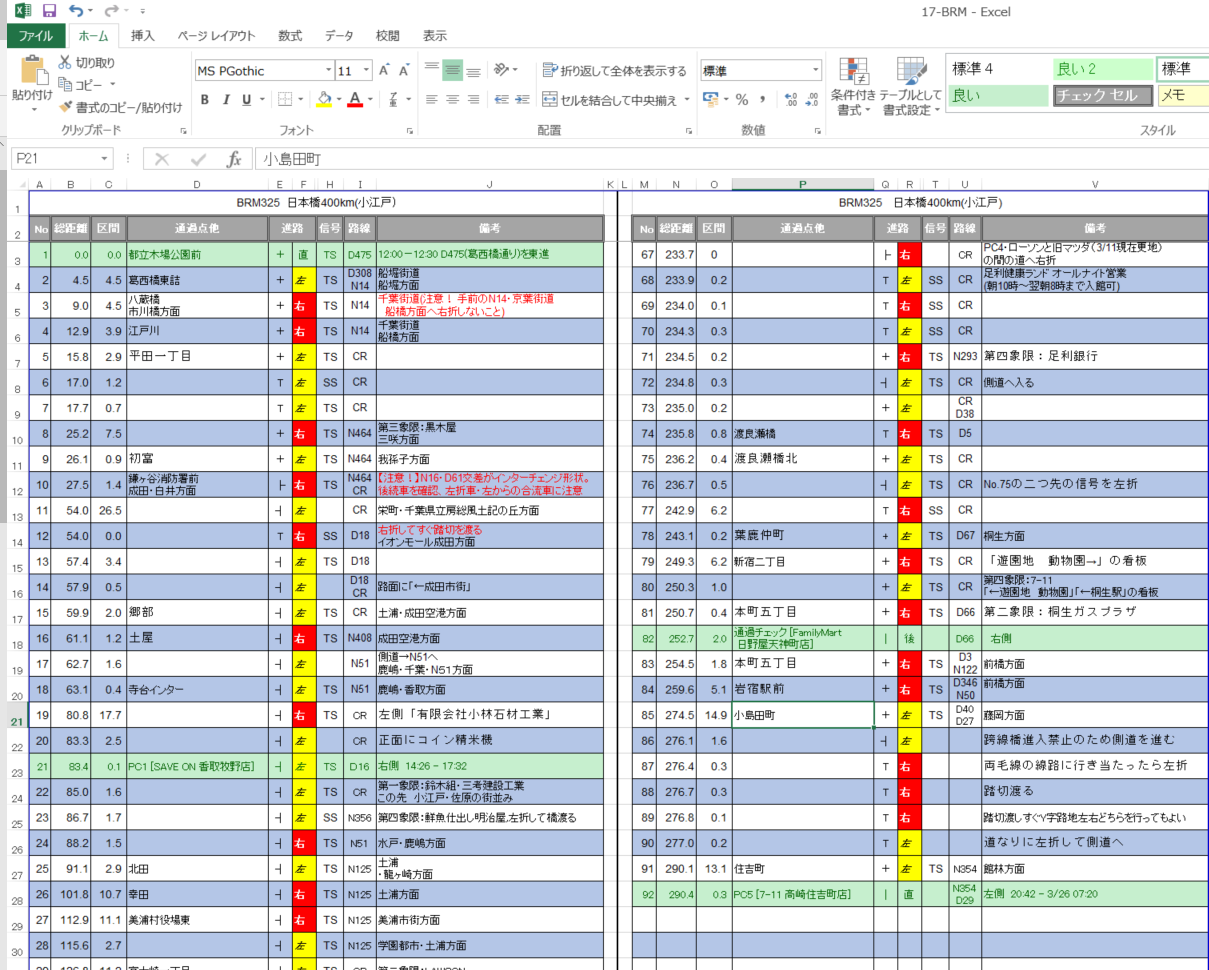Click the Redo arrow icon
Image resolution: width=1209 pixels, height=970 pixels.
click(112, 12)
